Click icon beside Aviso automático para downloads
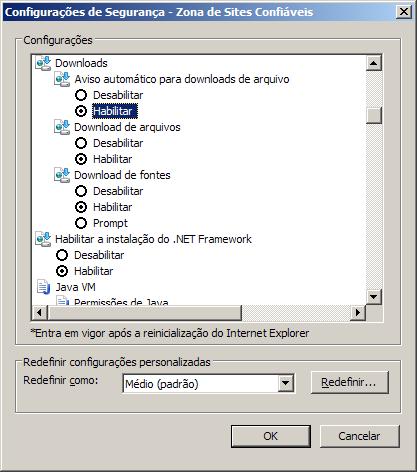Image resolution: width=417 pixels, height=472 pixels. click(62, 79)
